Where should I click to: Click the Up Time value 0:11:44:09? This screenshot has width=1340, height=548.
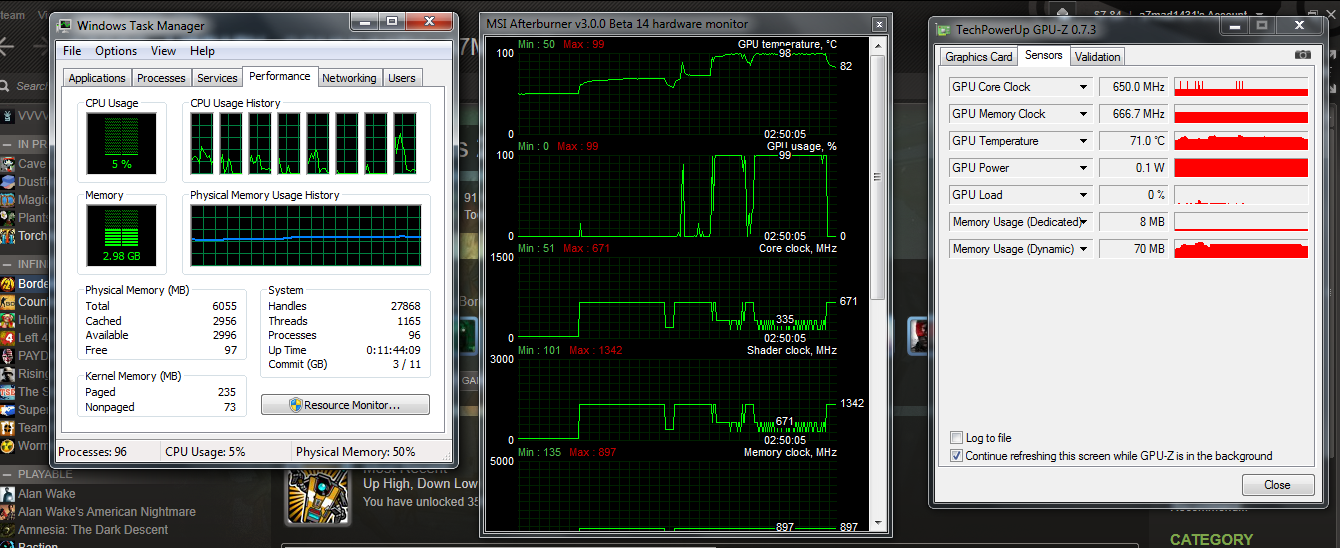[394, 350]
